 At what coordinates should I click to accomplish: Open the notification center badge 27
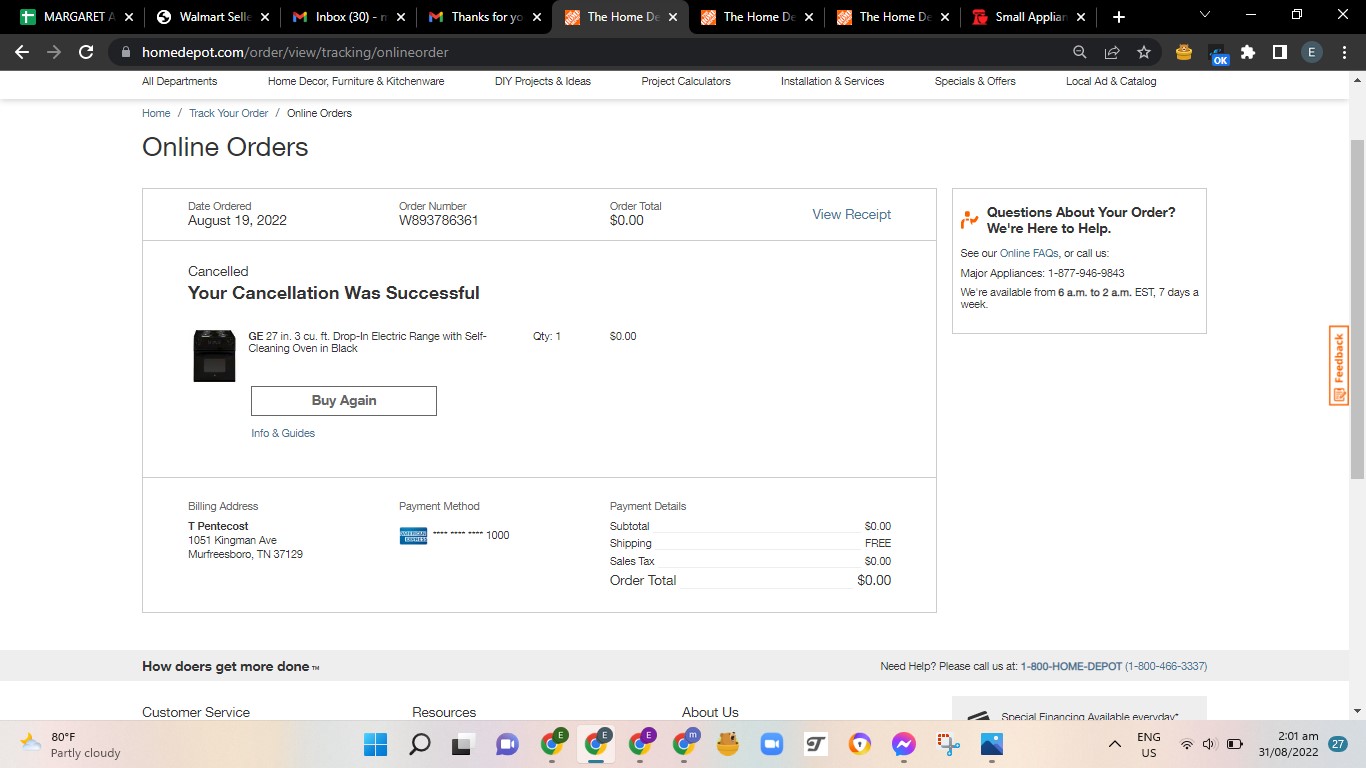(x=1337, y=744)
